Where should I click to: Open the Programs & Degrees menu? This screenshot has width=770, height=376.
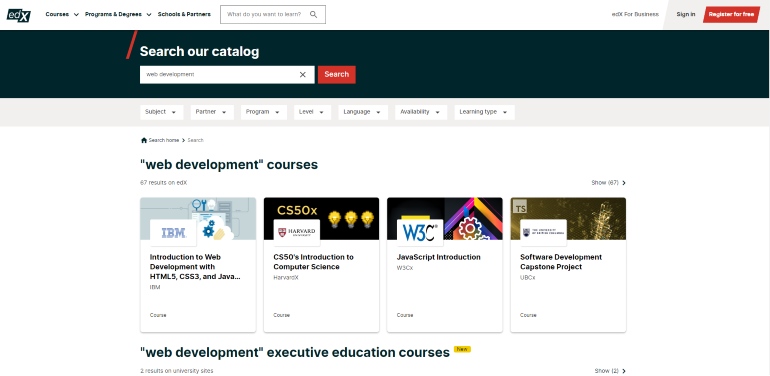[118, 14]
